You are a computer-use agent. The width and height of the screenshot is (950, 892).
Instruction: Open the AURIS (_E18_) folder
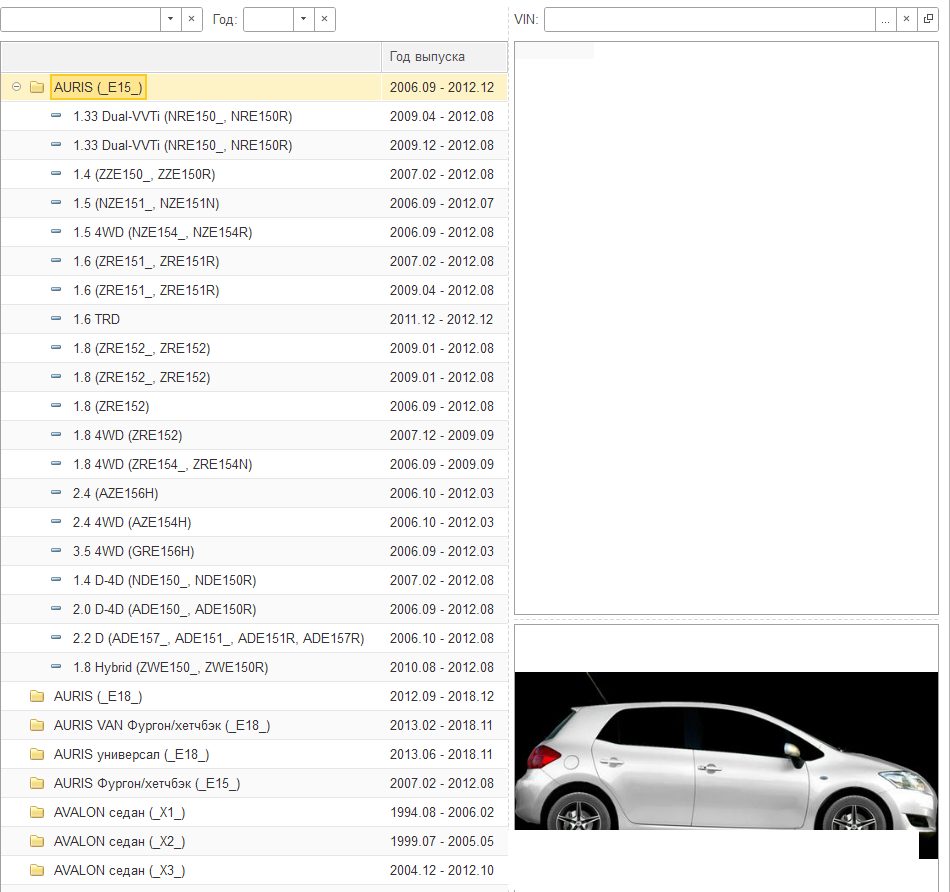tap(37, 696)
